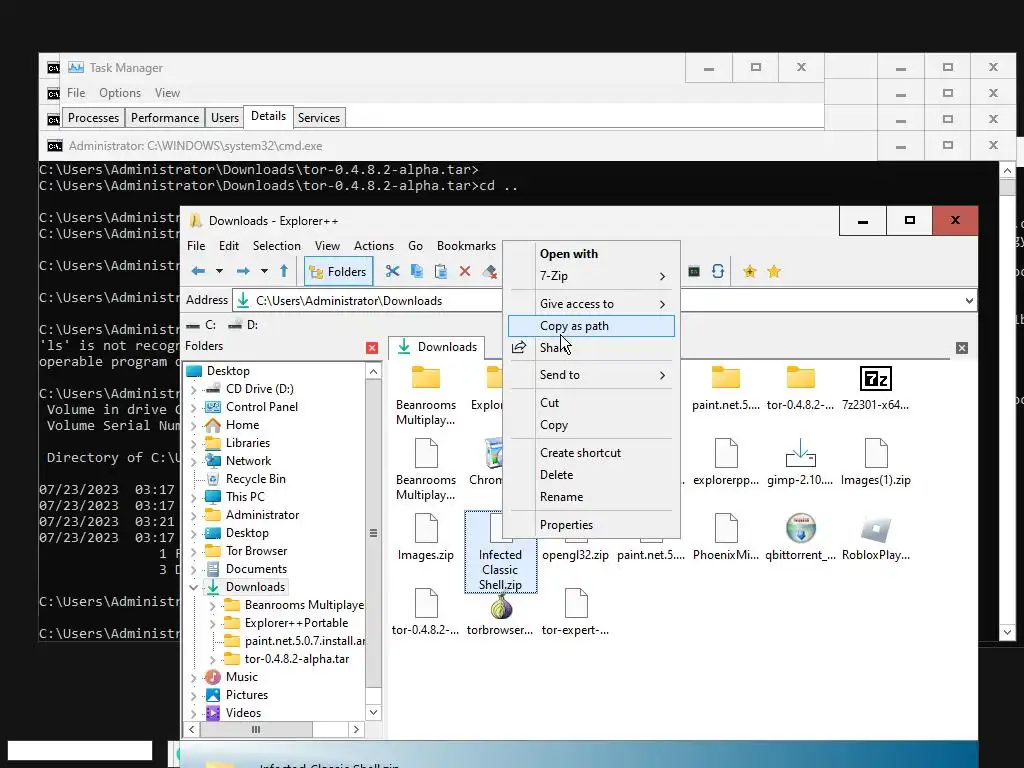Select the tor-expert file icon
The width and height of the screenshot is (1024, 768).
575,613
